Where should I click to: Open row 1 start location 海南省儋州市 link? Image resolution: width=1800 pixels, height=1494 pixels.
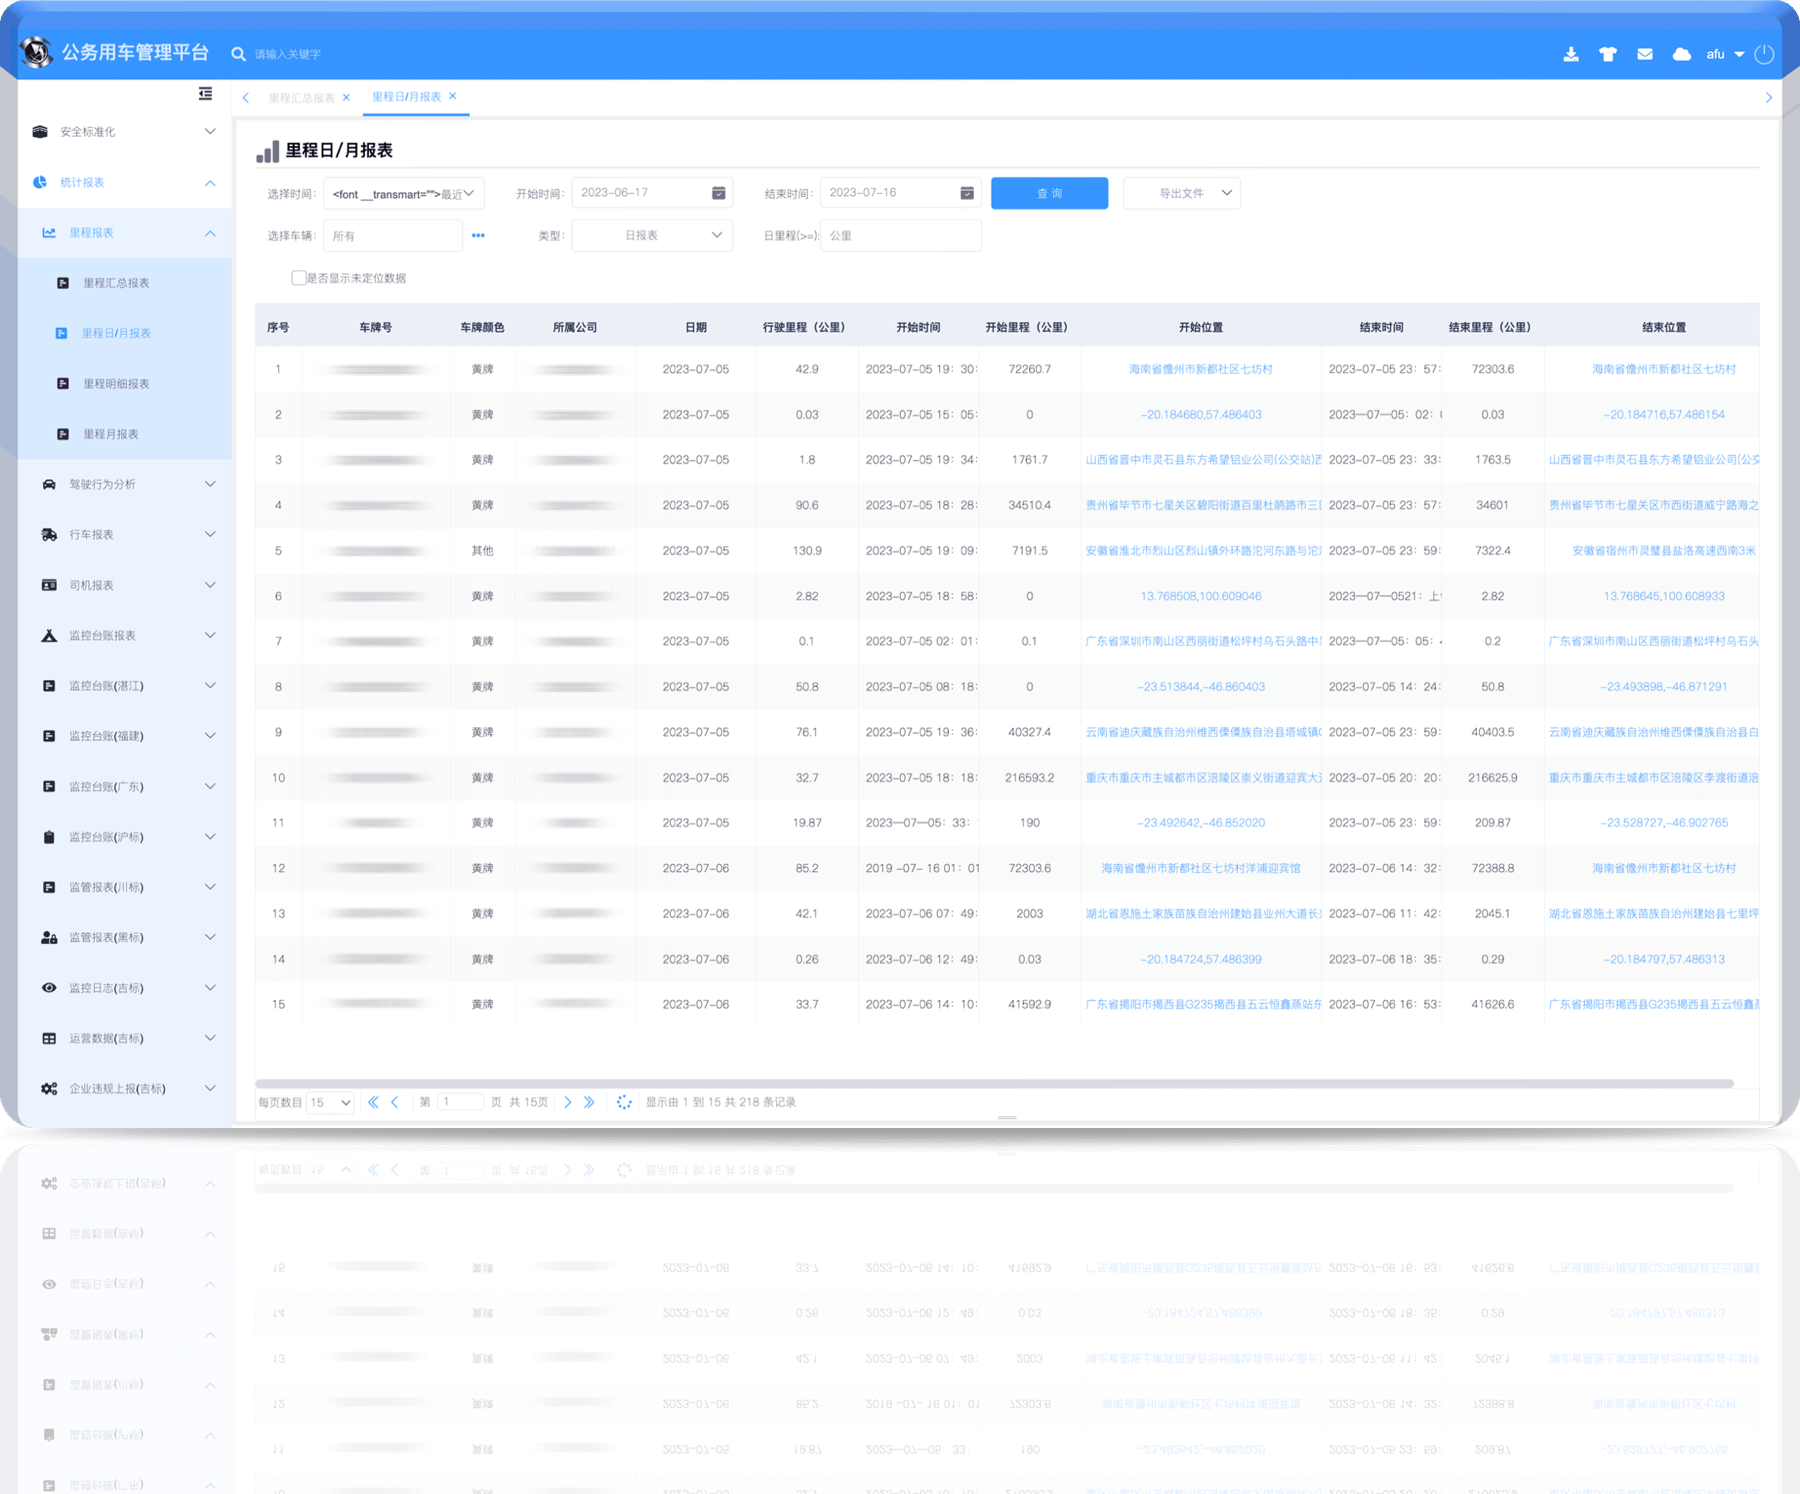tap(1200, 369)
